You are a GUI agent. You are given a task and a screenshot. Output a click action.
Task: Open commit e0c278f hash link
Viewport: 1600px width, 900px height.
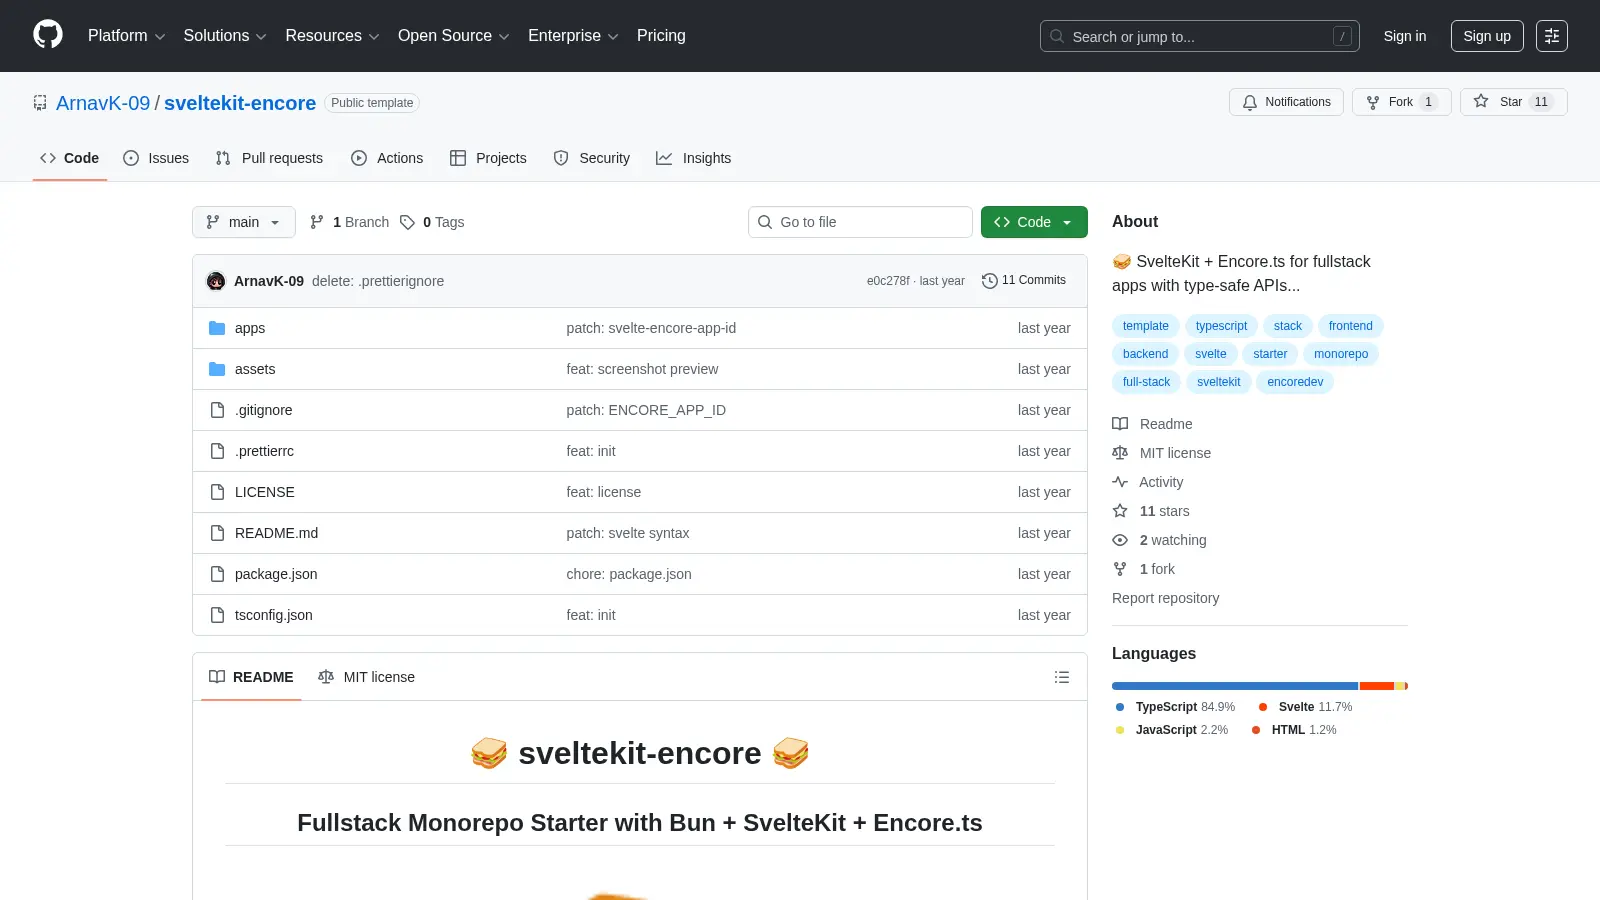888,281
